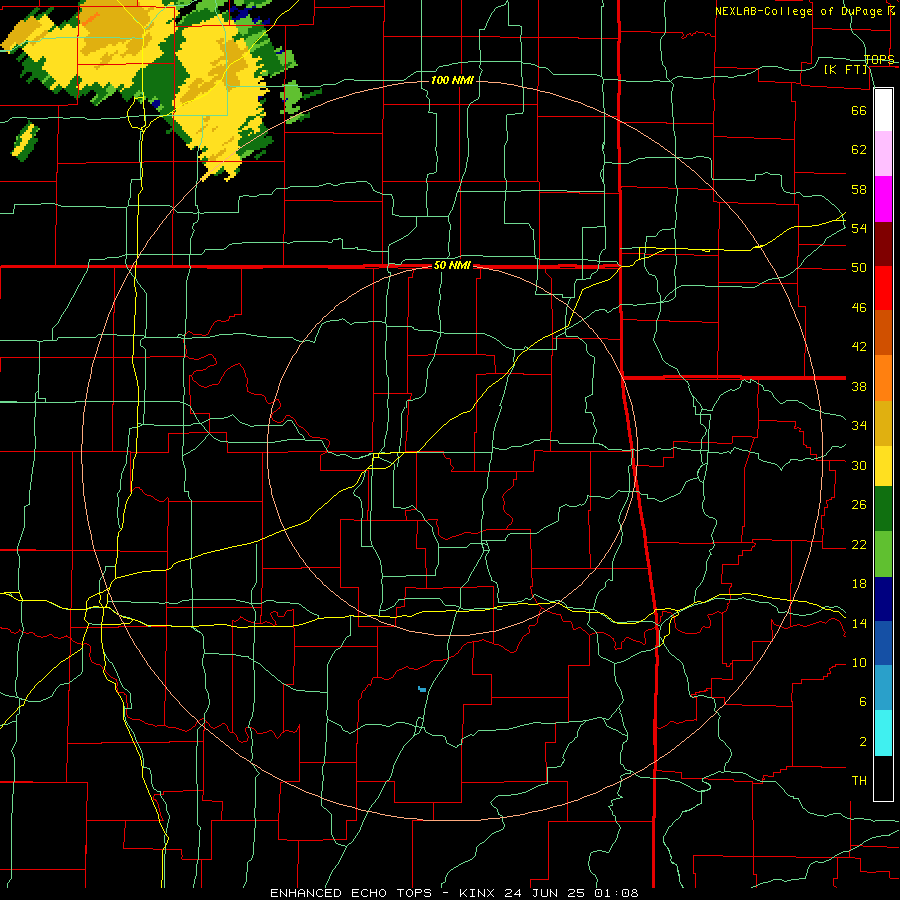900x900 pixels.
Task: Click the '46' legend value
Action: pyautogui.click(x=859, y=308)
